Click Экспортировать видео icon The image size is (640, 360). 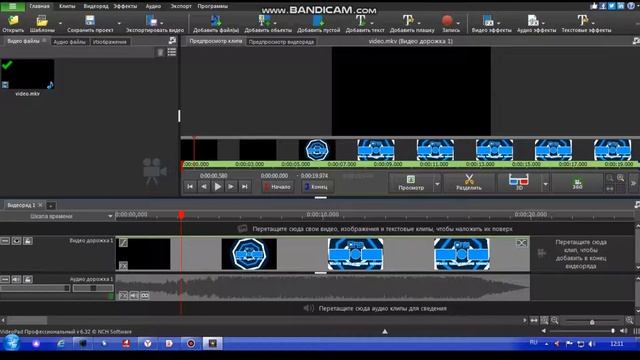(x=151, y=20)
